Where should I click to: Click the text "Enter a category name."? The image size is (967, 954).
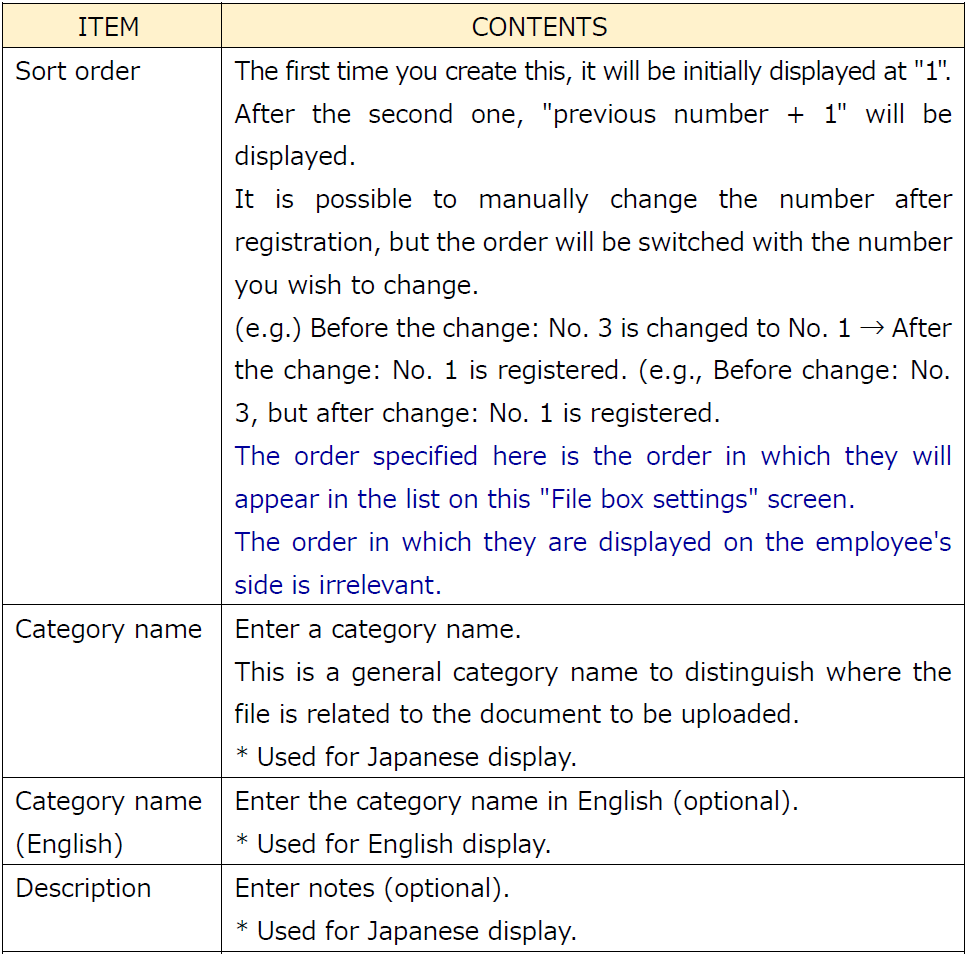378,629
